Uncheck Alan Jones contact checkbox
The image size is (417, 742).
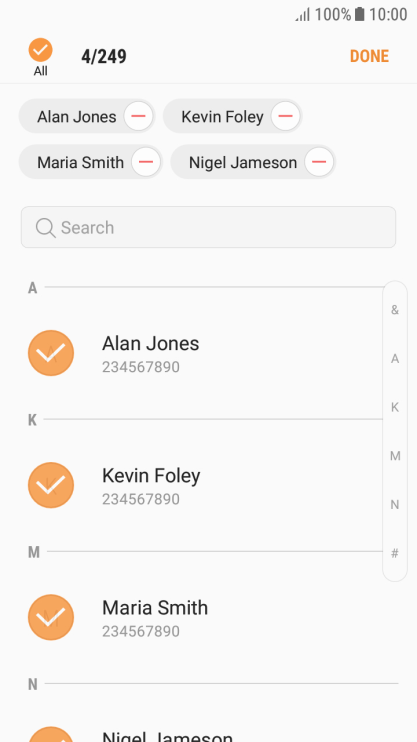click(x=51, y=353)
